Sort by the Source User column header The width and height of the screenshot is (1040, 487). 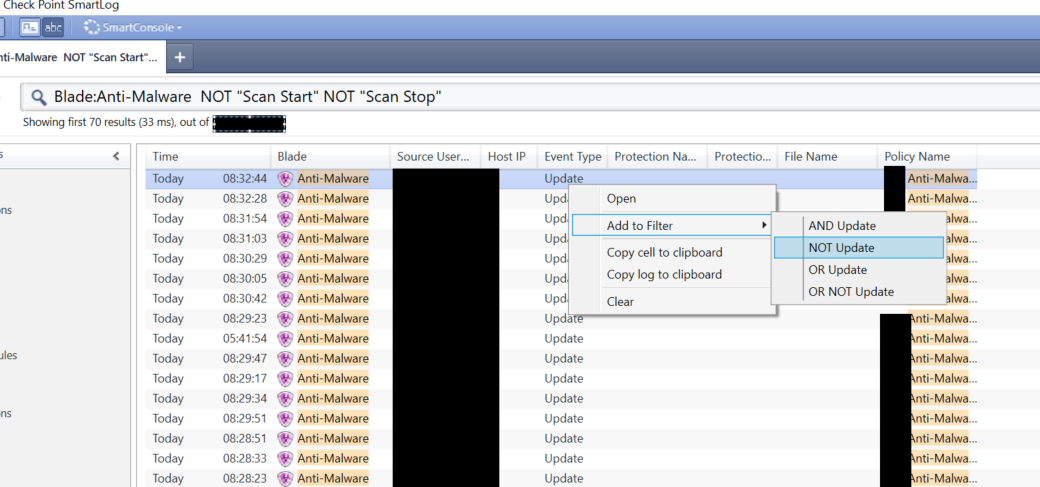pyautogui.click(x=435, y=157)
